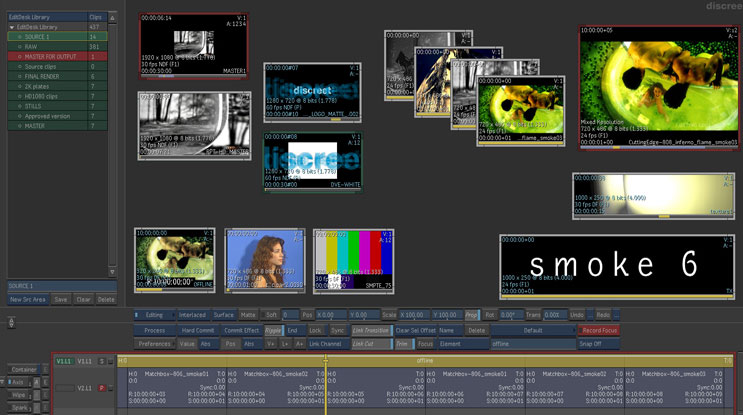Click the DVE-WHITE clip thumbnail
Image resolution: width=743 pixels, height=415 pixels.
point(313,162)
